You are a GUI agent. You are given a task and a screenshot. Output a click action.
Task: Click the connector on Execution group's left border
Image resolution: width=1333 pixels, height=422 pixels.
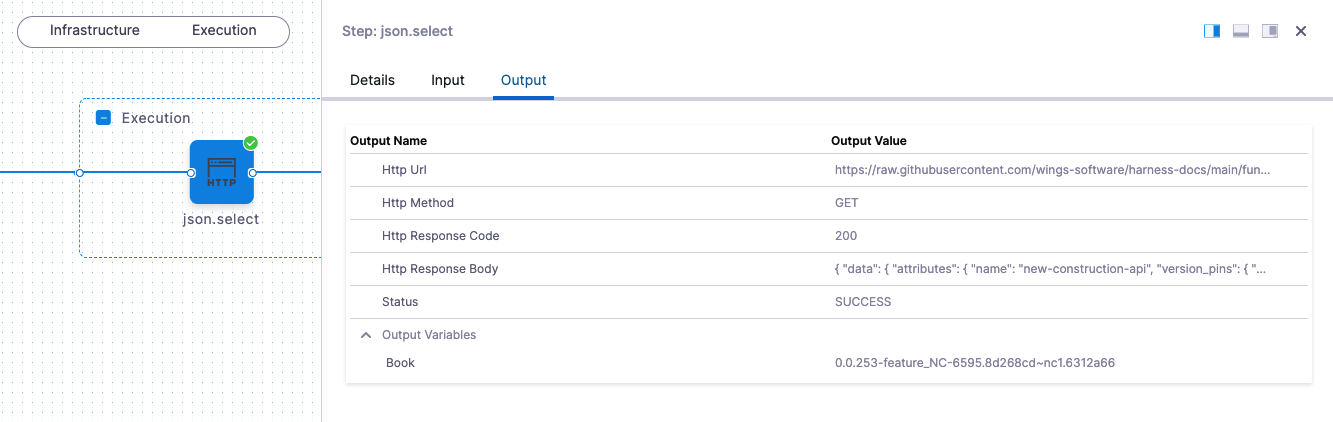(80, 173)
